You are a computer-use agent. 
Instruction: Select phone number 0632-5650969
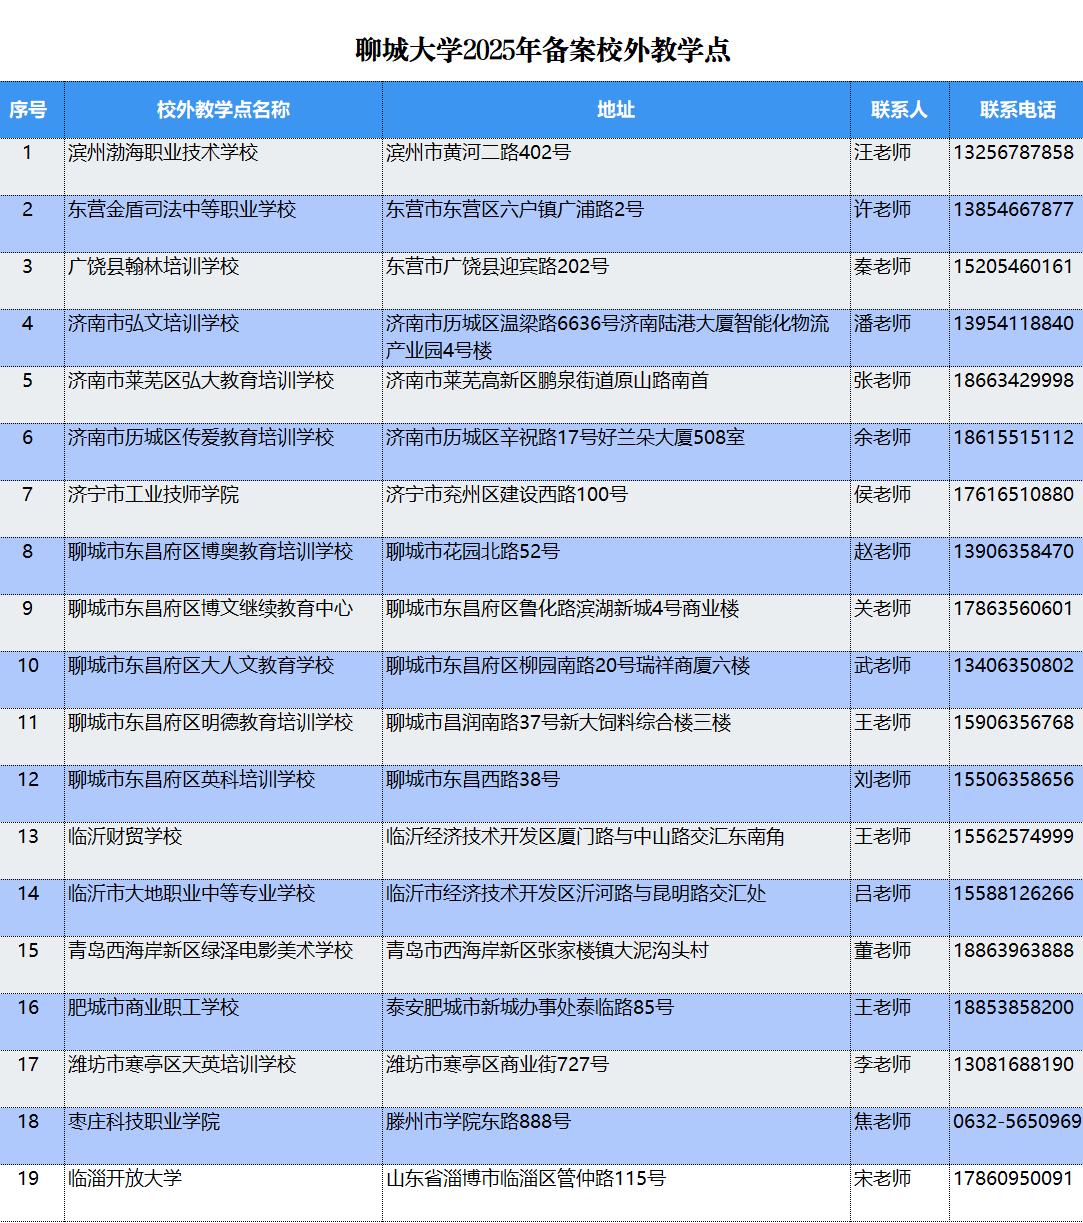point(1016,1122)
